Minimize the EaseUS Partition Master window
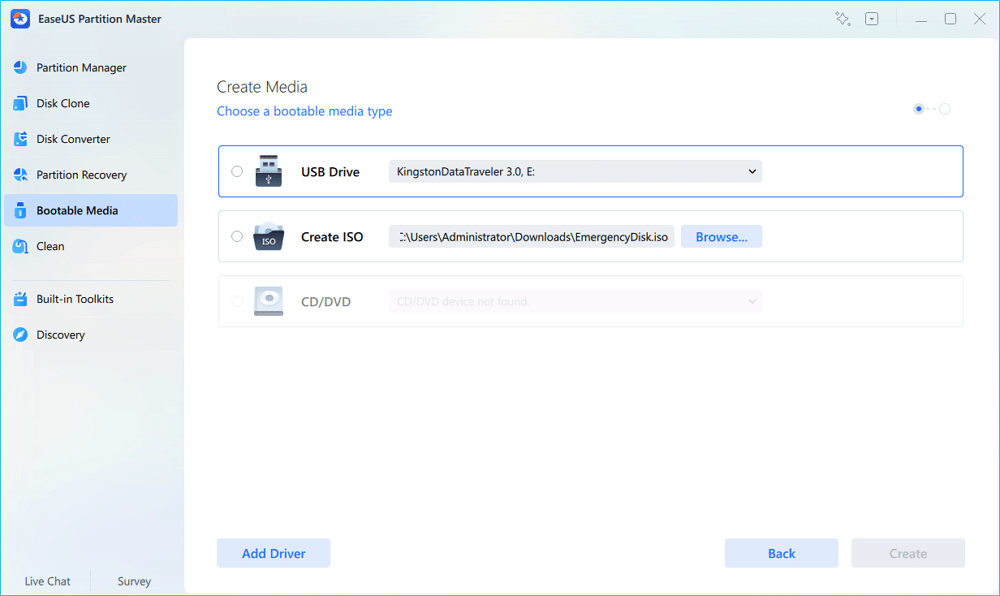This screenshot has height=596, width=1000. click(x=921, y=19)
